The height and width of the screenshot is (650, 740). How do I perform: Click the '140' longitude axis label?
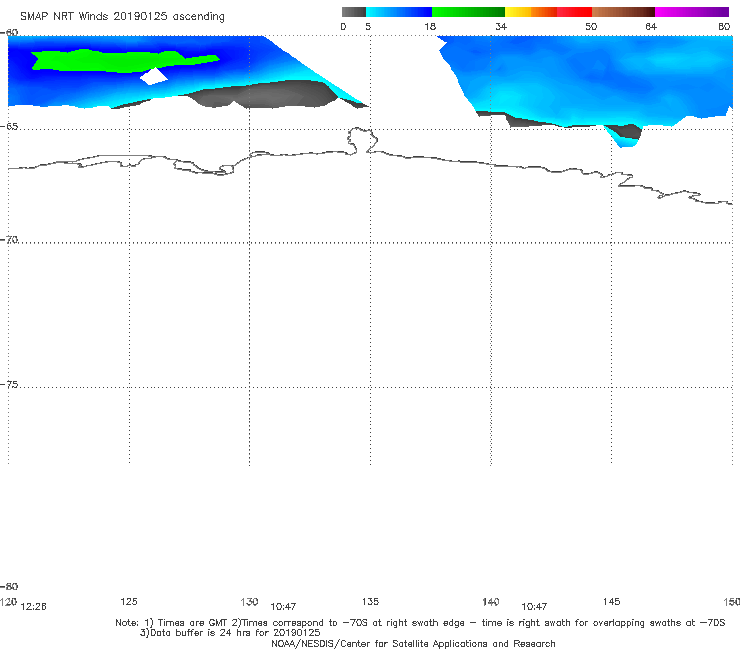pyautogui.click(x=491, y=602)
